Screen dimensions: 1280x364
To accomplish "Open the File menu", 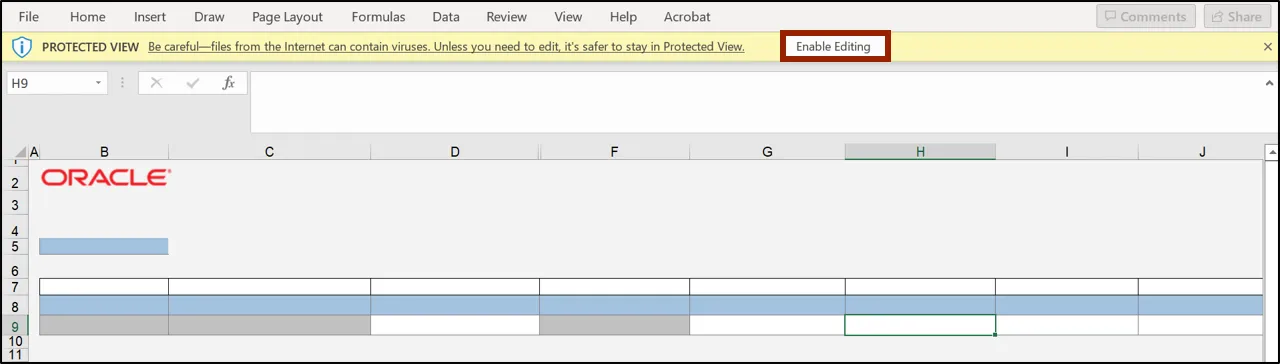I will coord(29,17).
